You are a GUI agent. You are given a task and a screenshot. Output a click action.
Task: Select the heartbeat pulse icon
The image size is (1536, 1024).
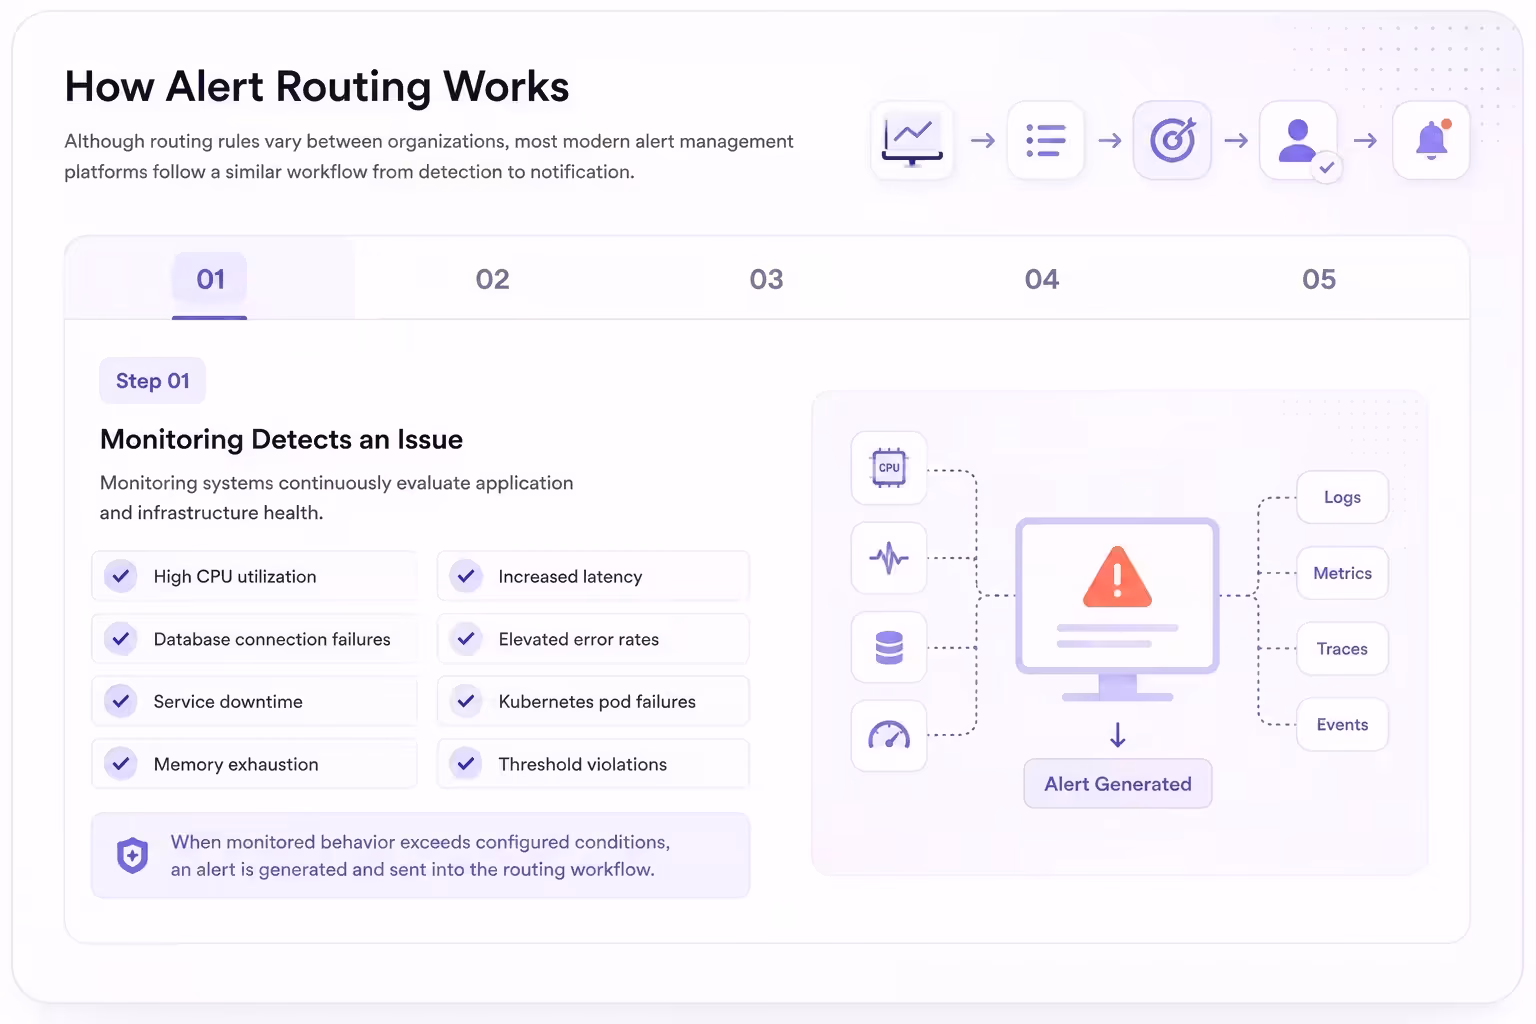click(889, 558)
